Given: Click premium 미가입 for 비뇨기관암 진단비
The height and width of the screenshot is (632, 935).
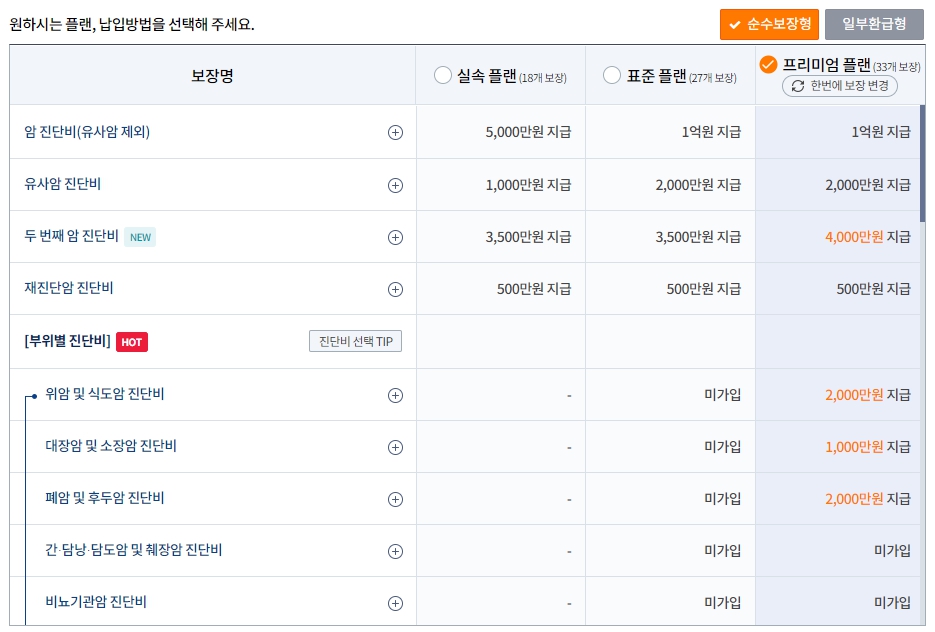Looking at the screenshot, I should tap(893, 602).
